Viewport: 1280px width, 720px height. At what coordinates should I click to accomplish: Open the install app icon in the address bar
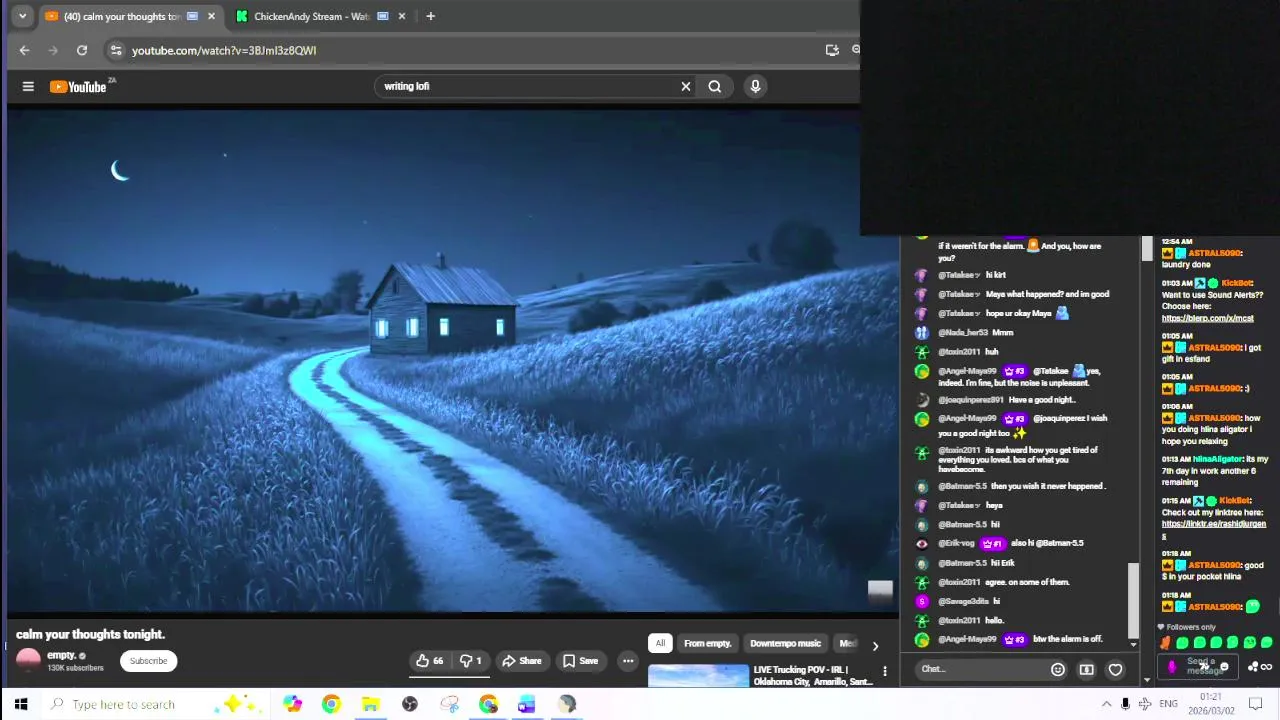tap(832, 50)
